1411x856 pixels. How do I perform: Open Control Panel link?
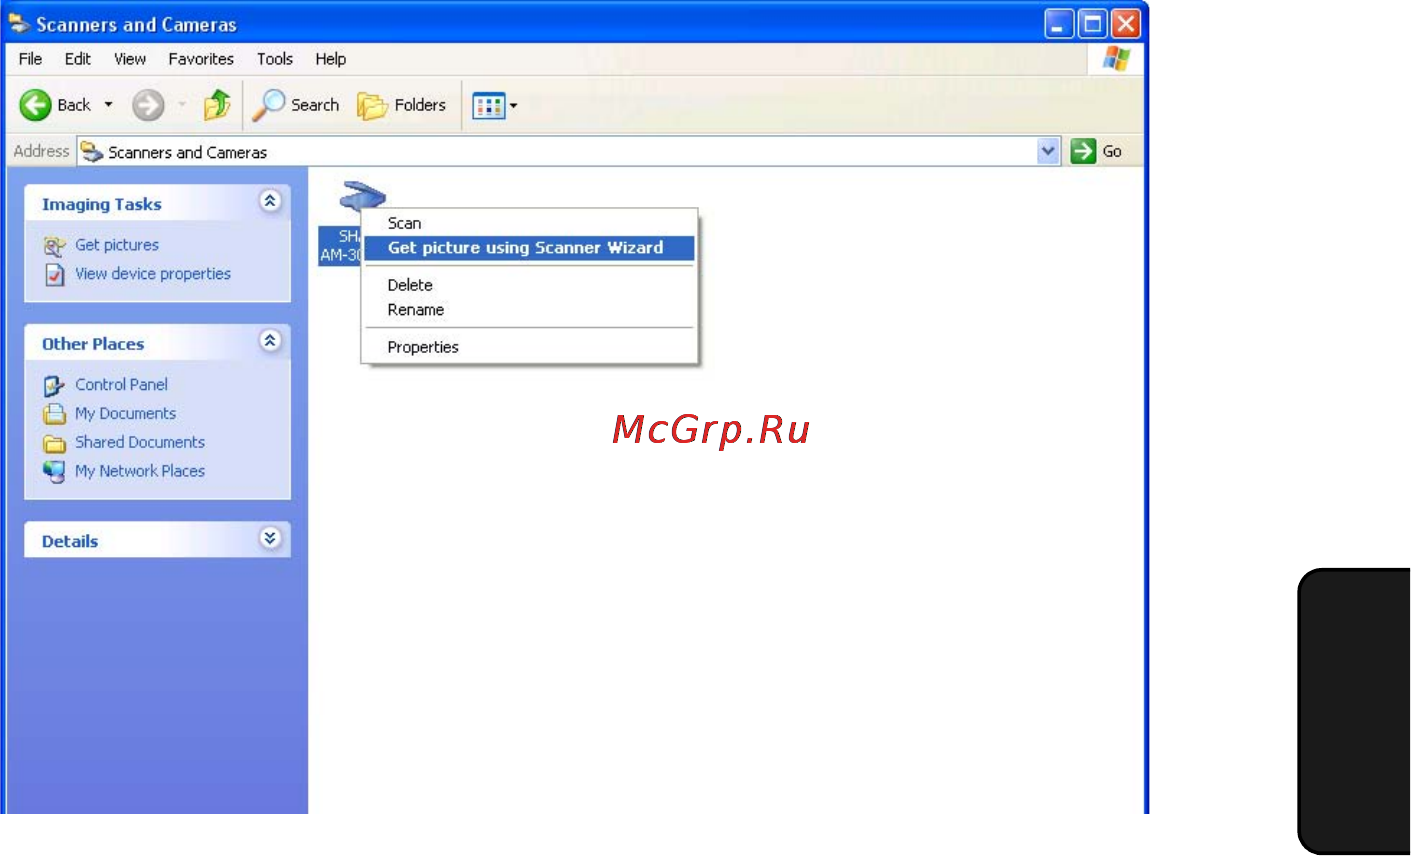121,385
